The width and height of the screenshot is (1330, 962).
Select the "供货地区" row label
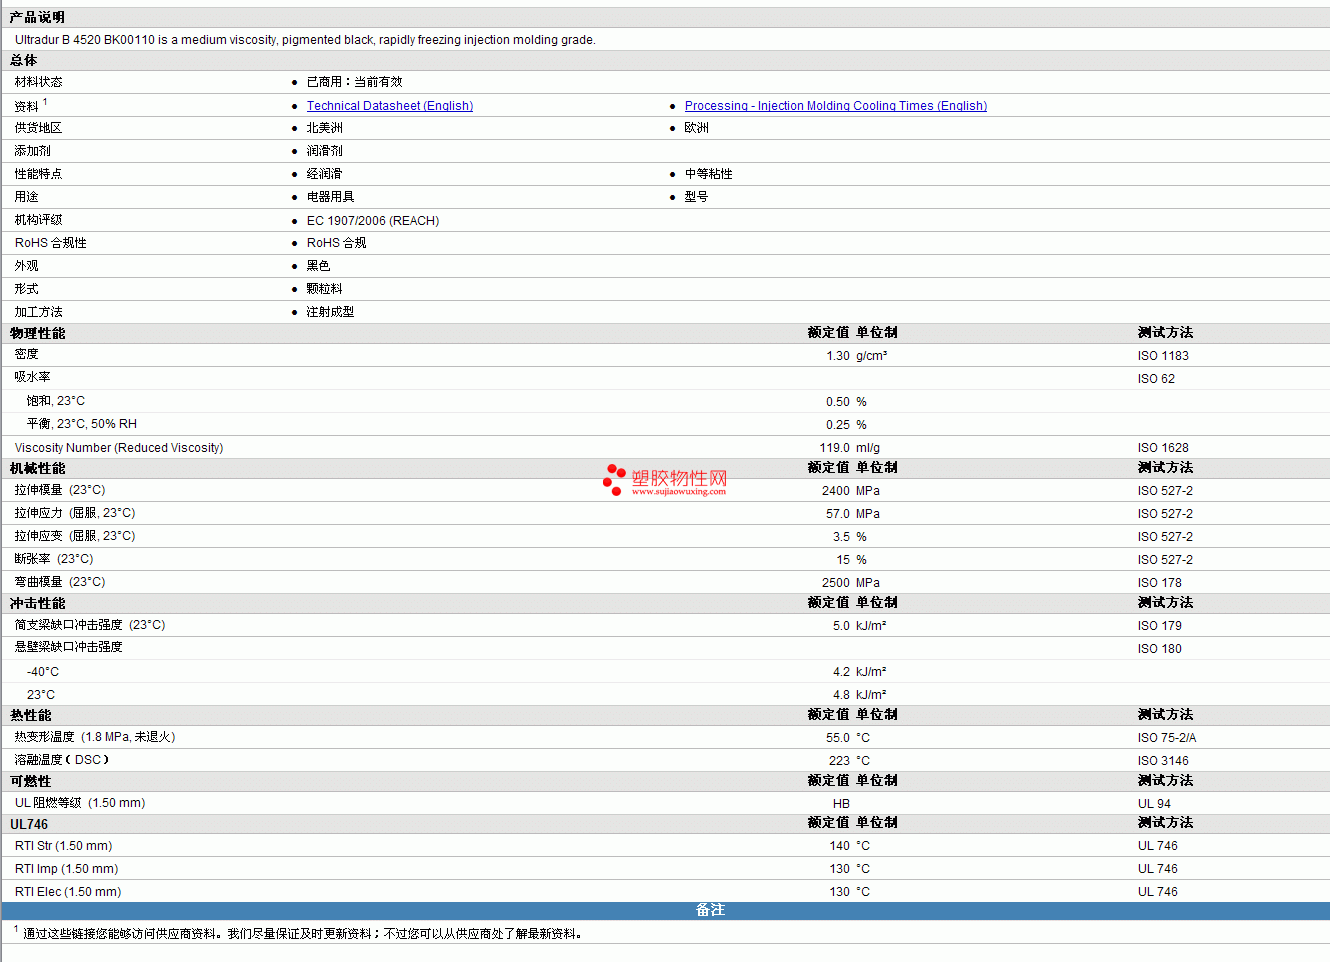[x=38, y=128]
